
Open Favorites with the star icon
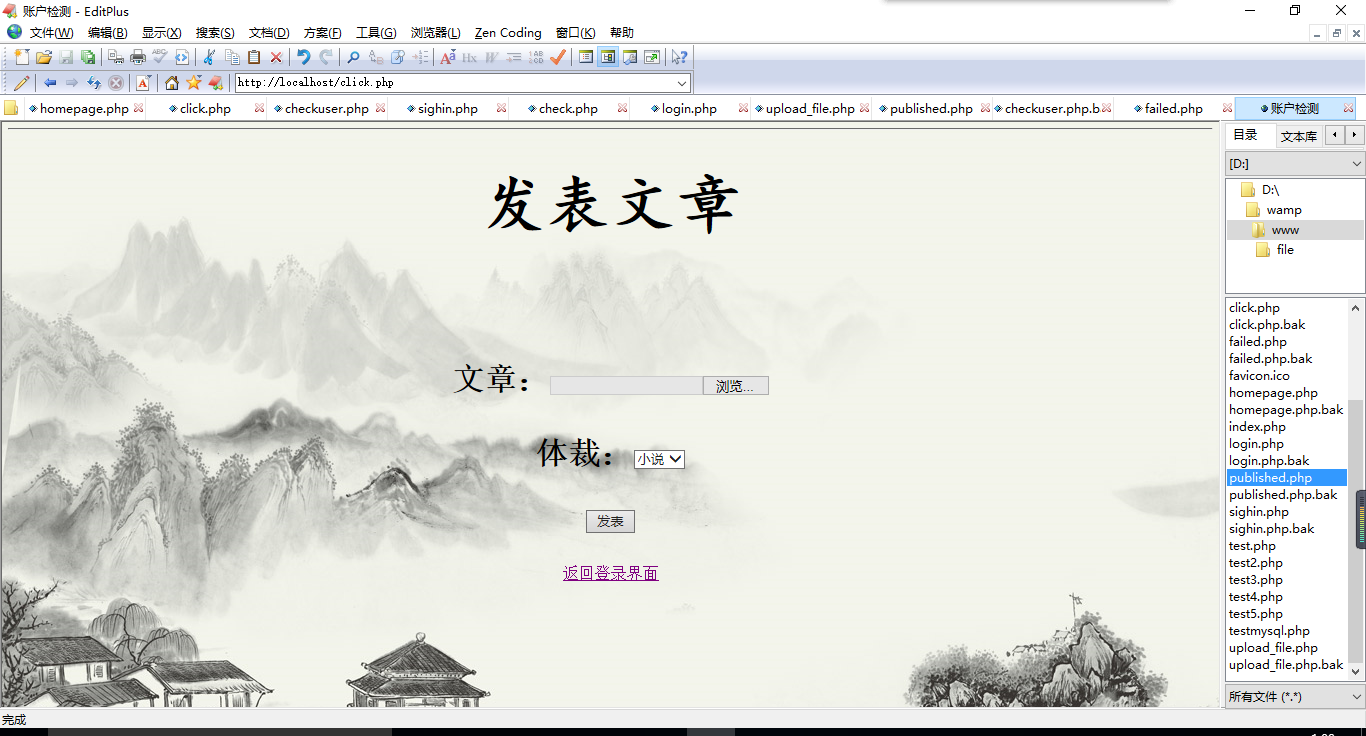194,83
